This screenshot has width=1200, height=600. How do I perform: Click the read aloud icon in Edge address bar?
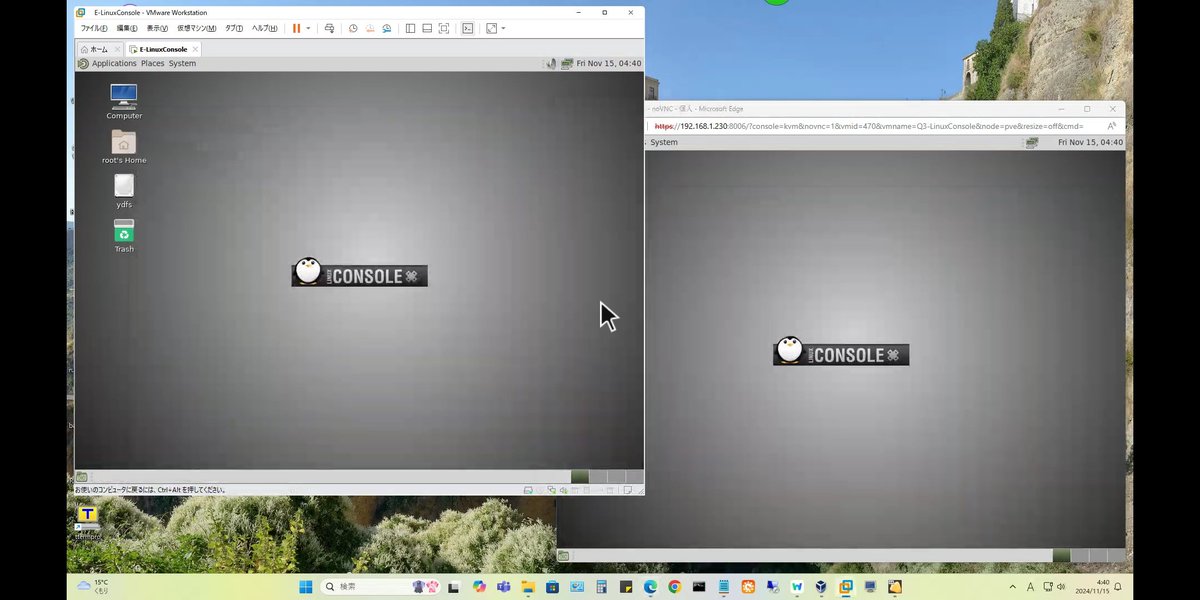(1110, 126)
